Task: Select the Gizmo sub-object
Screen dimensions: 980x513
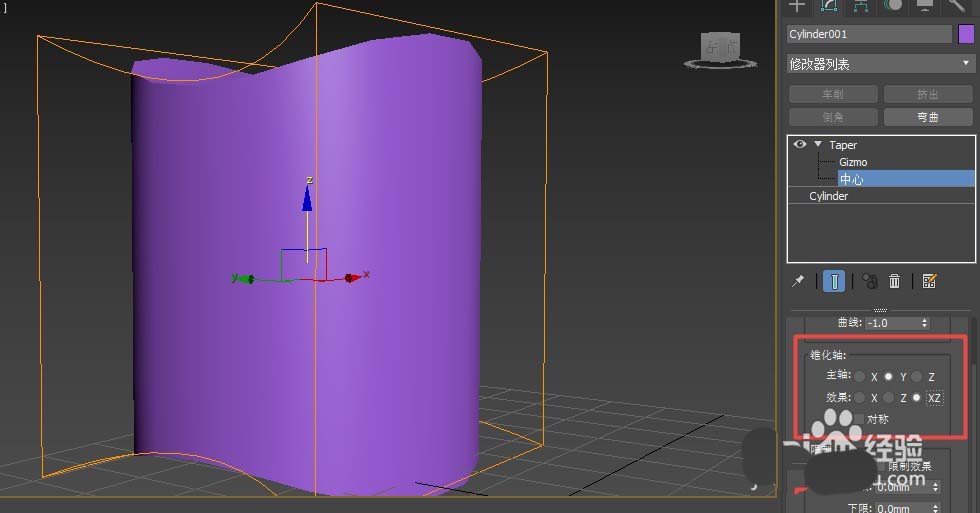Action: [853, 162]
